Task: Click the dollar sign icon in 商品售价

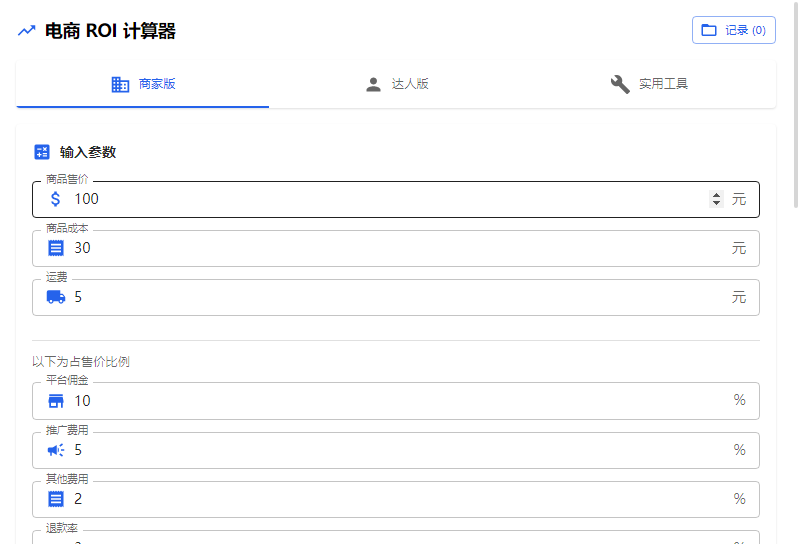Action: pyautogui.click(x=56, y=199)
